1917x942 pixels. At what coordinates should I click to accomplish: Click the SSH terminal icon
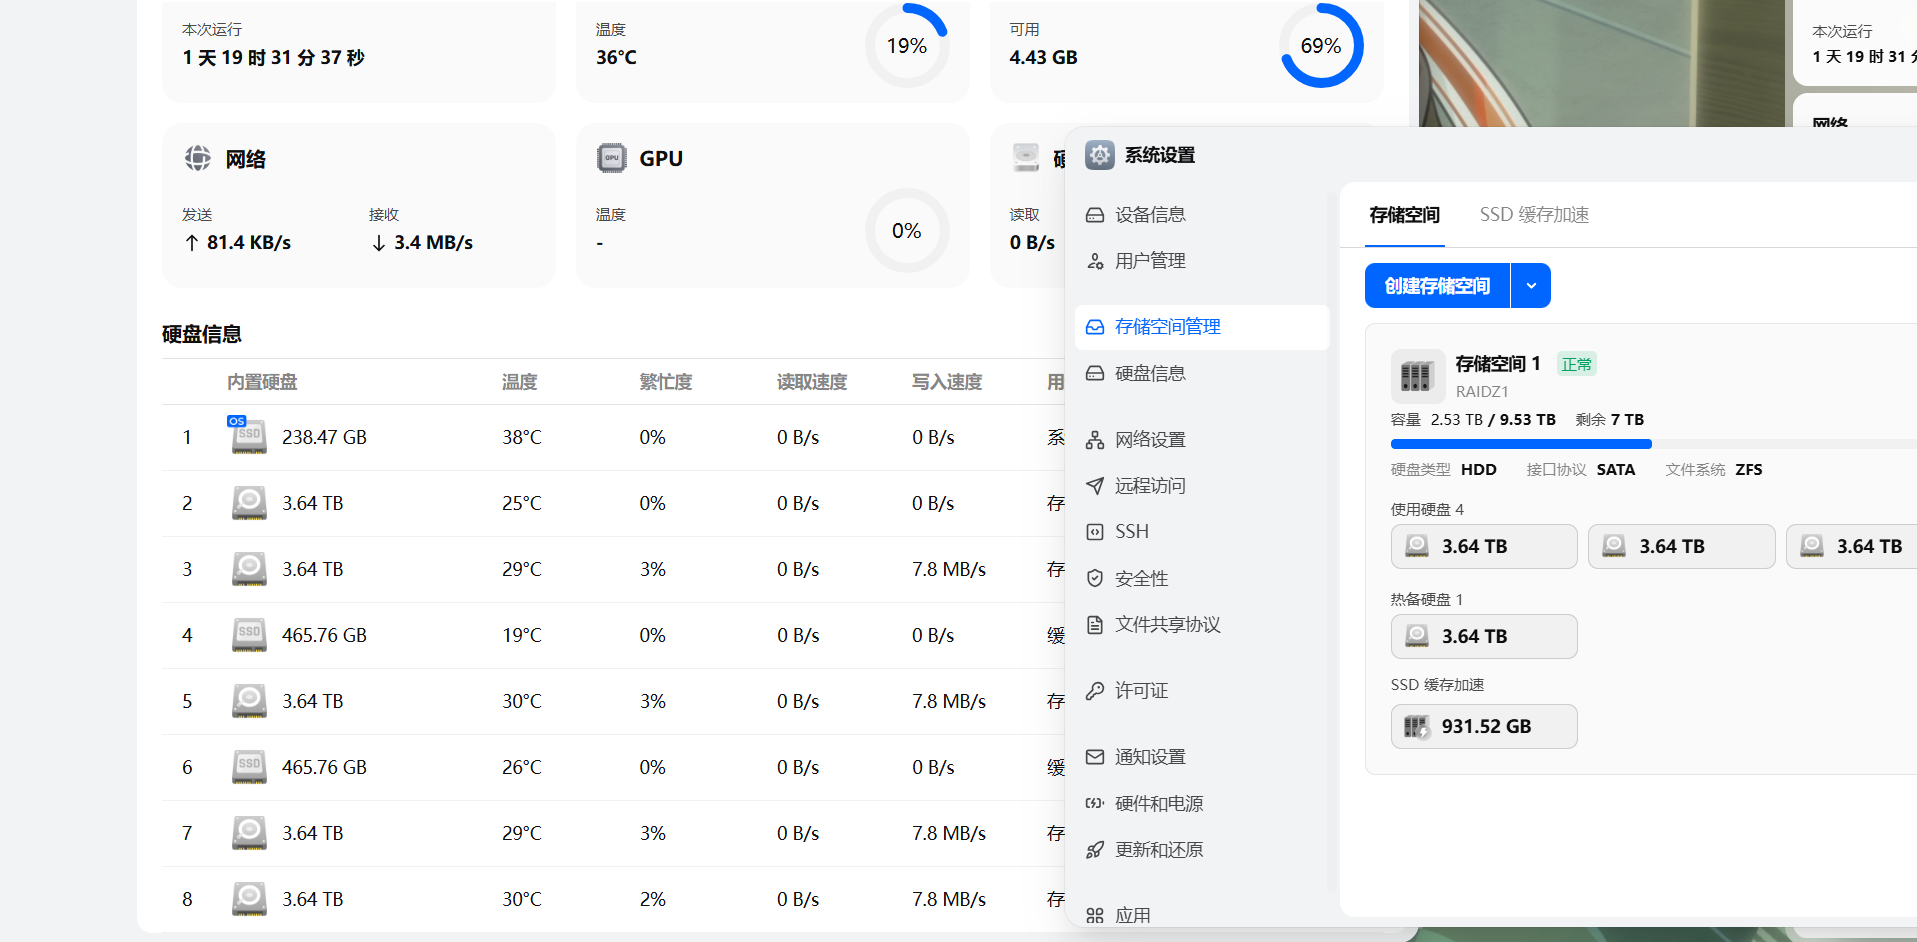point(1095,532)
